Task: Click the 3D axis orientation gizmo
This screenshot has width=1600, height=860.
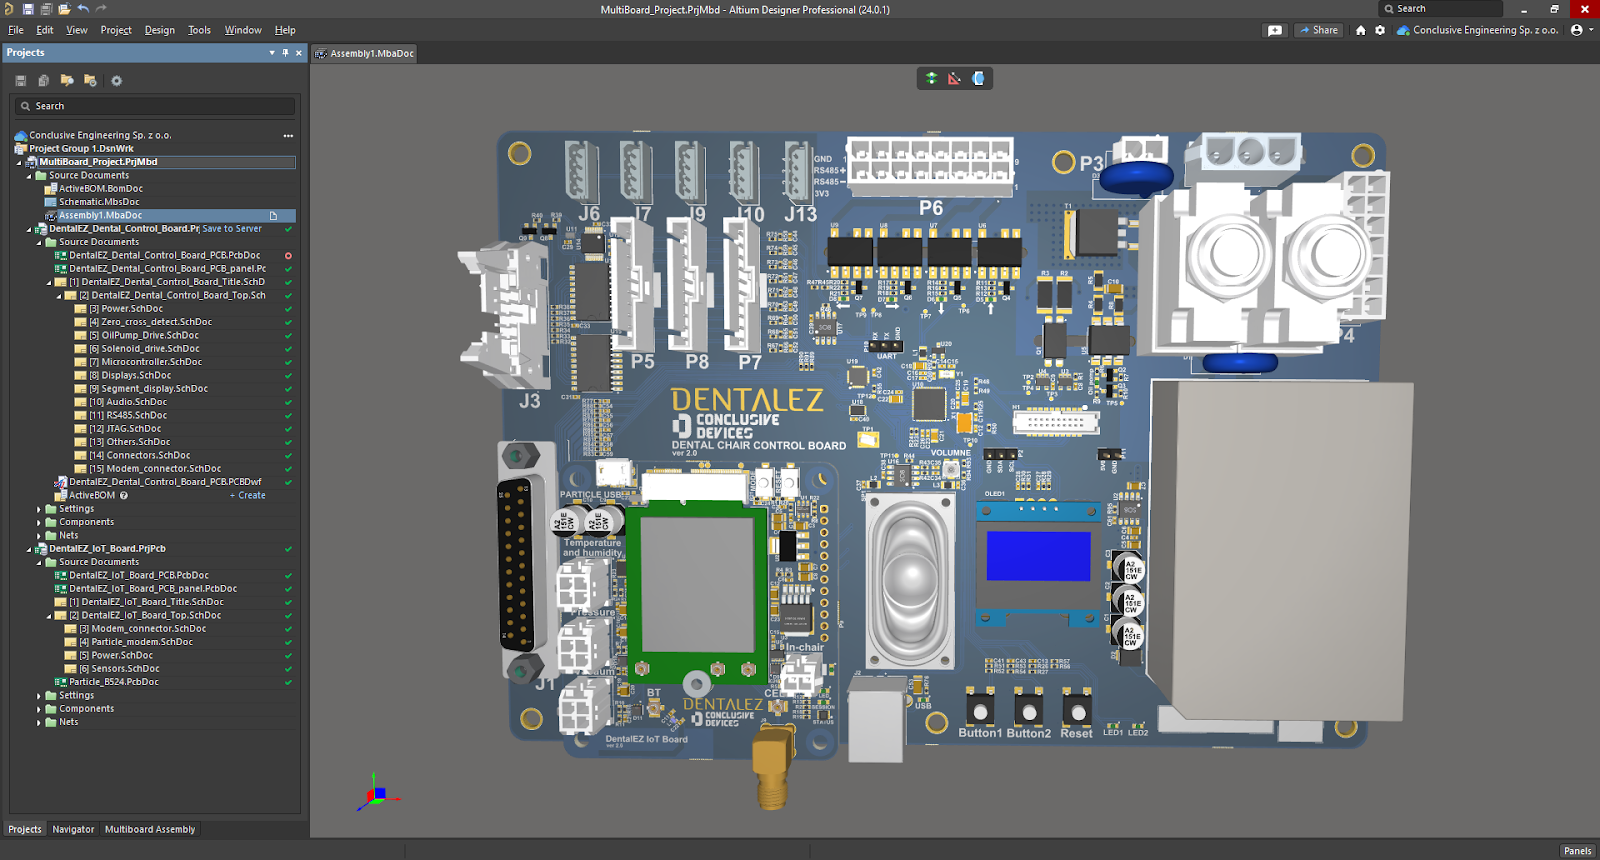Action: (x=377, y=793)
